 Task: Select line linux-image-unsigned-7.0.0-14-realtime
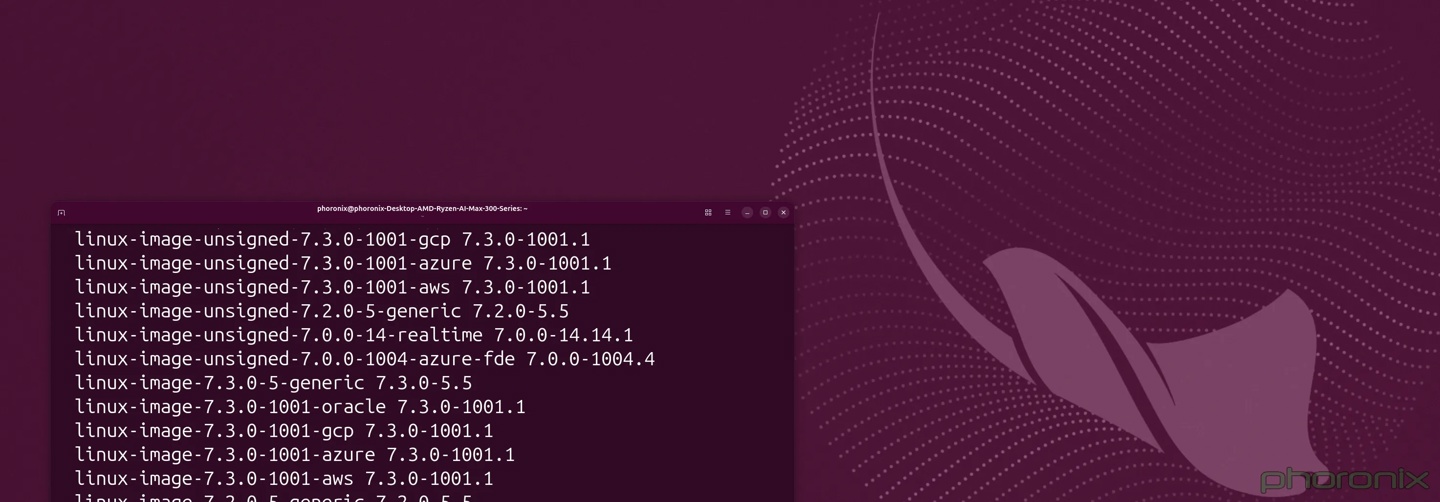pos(354,336)
